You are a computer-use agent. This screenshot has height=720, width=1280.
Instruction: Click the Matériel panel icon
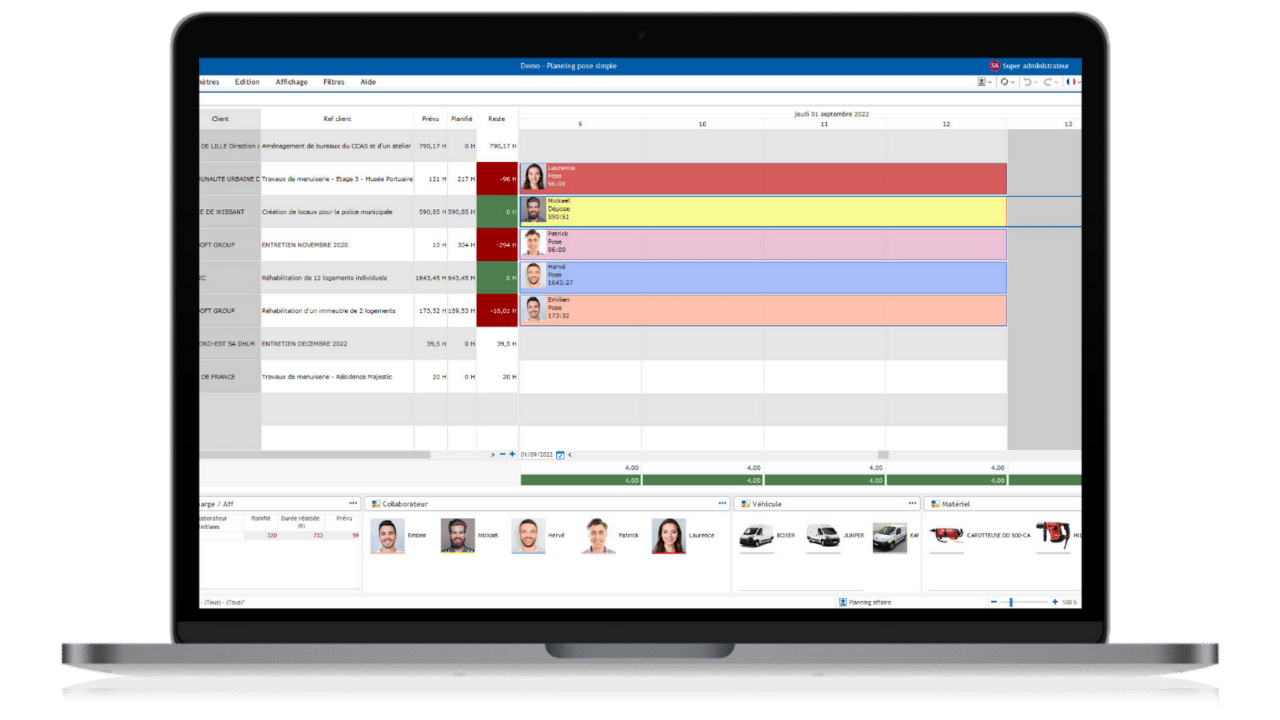pyautogui.click(x=935, y=504)
